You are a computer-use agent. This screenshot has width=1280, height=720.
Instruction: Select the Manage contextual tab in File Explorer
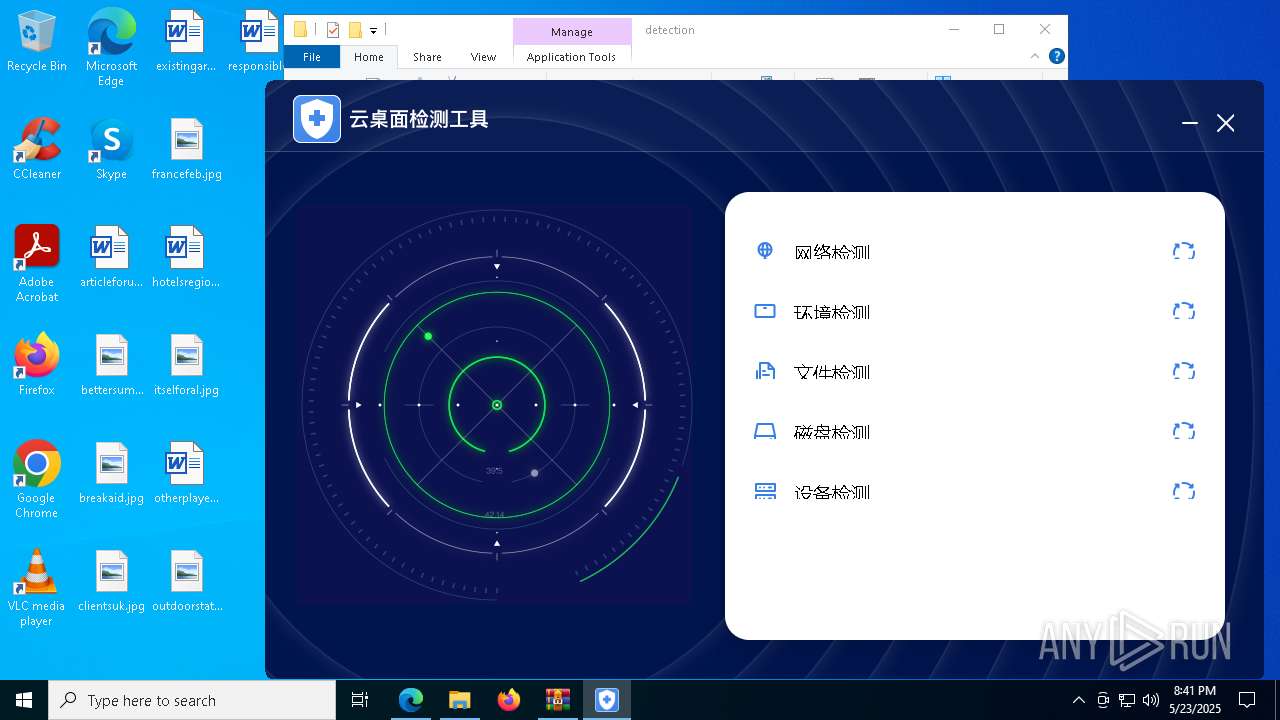pos(572,32)
